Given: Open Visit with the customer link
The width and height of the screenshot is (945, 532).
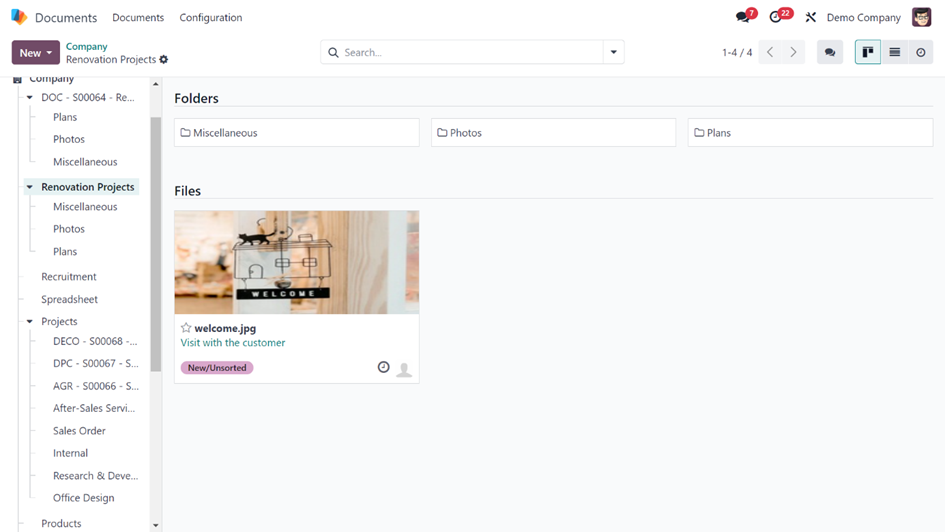Looking at the screenshot, I should tap(233, 342).
